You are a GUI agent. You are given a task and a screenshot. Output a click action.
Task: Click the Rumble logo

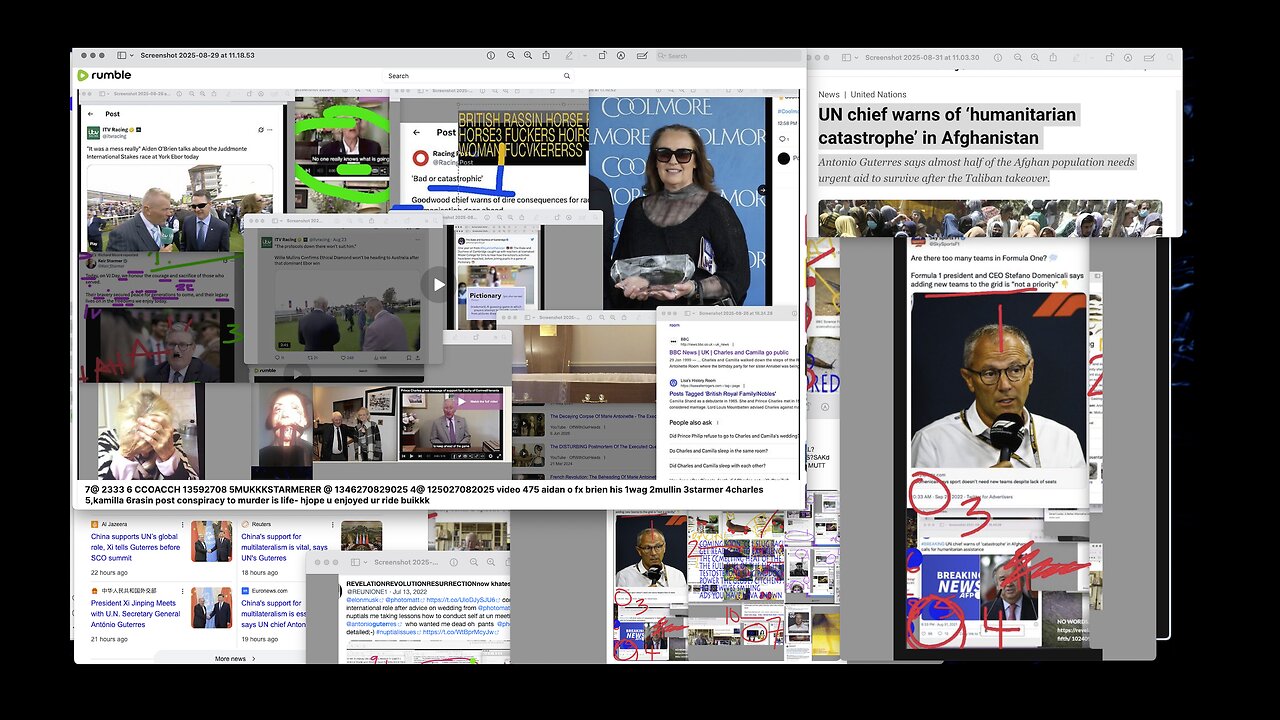[x=105, y=75]
